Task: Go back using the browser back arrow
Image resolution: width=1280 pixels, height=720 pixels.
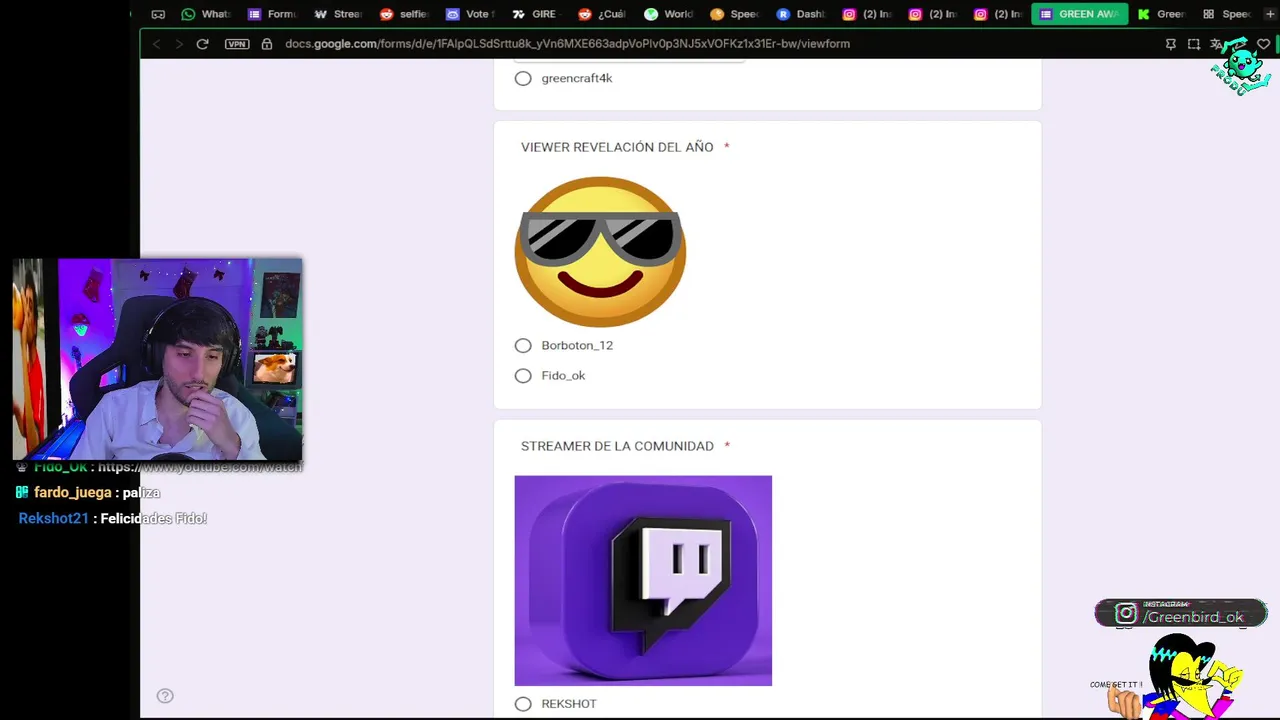Action: (x=156, y=44)
